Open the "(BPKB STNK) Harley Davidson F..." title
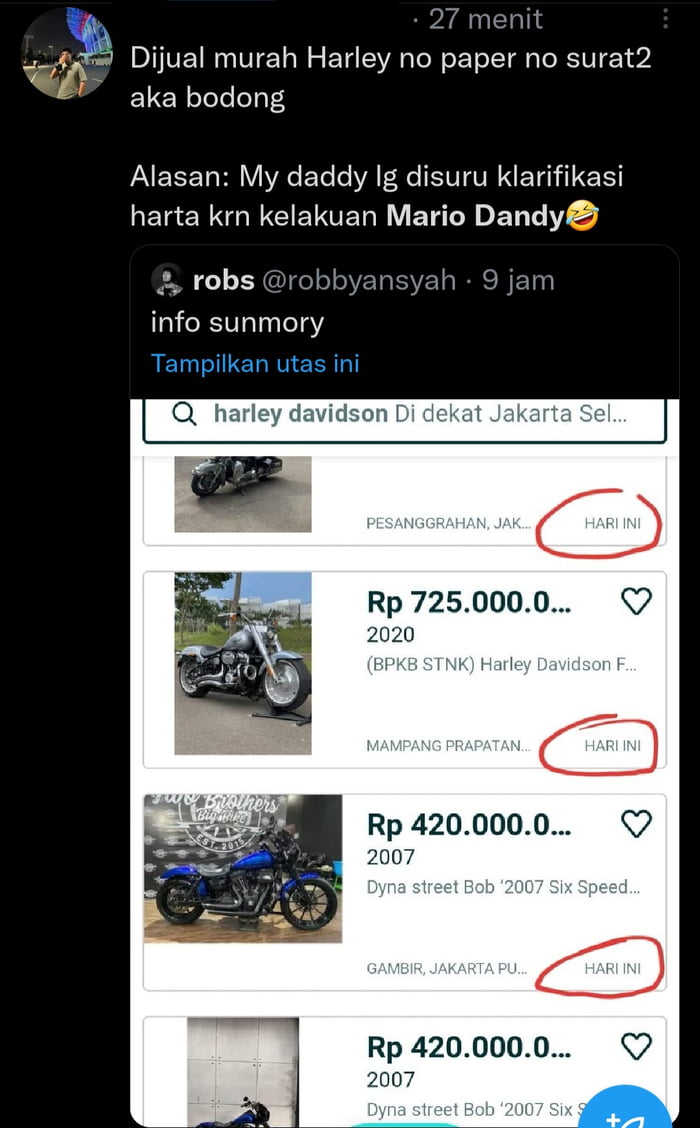The width and height of the screenshot is (700, 1128). pos(501,664)
